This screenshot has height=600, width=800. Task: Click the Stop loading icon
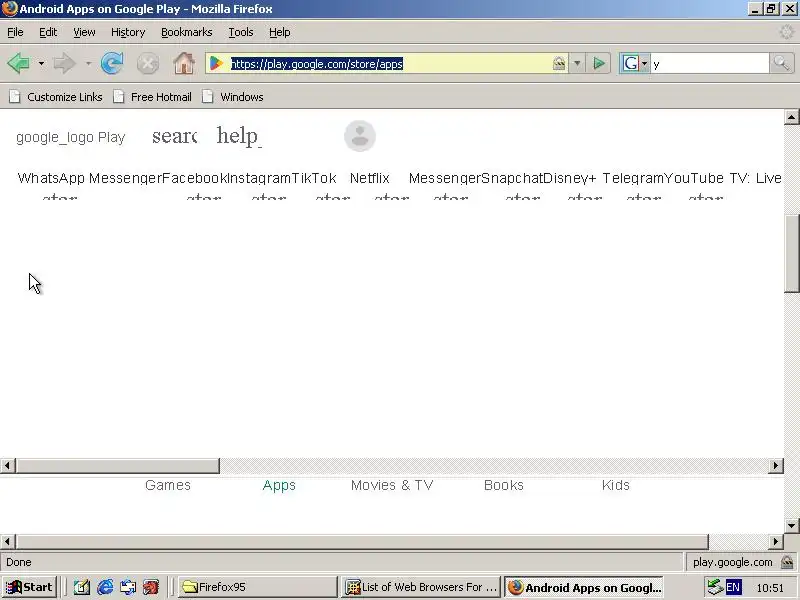tap(148, 64)
